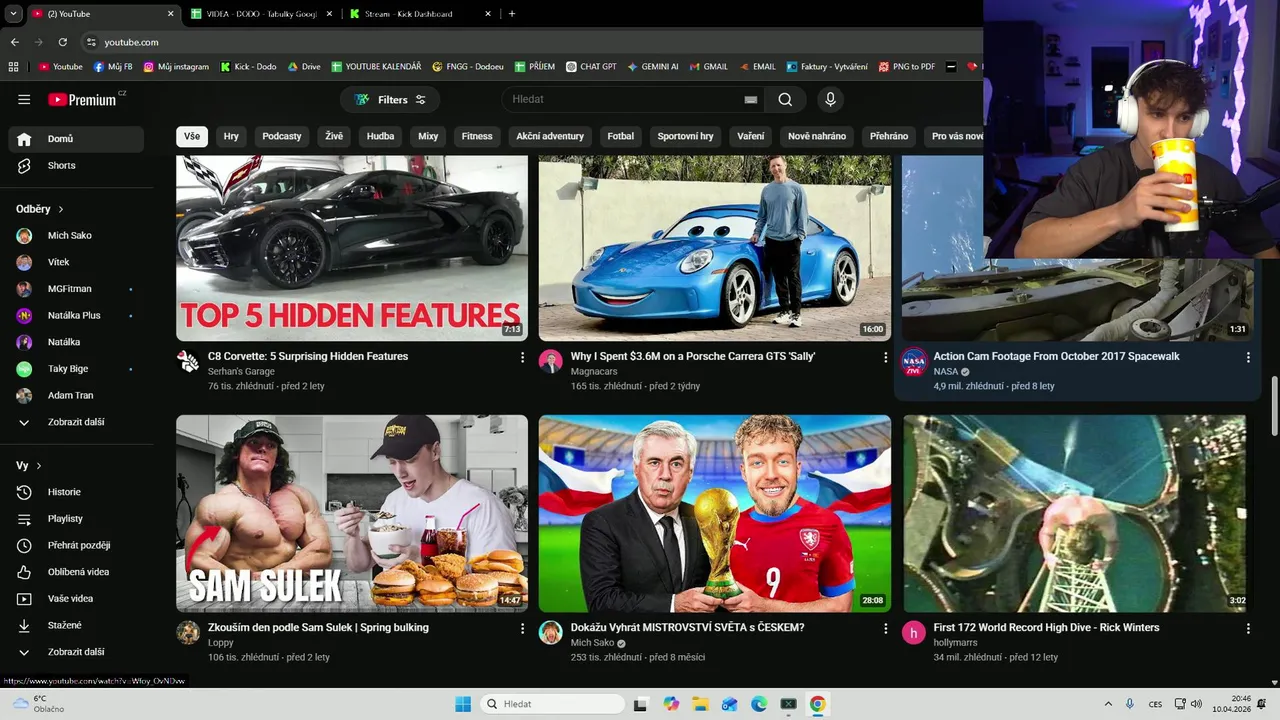
Task: Open more options for World Record High Dive video
Action: click(x=1248, y=628)
